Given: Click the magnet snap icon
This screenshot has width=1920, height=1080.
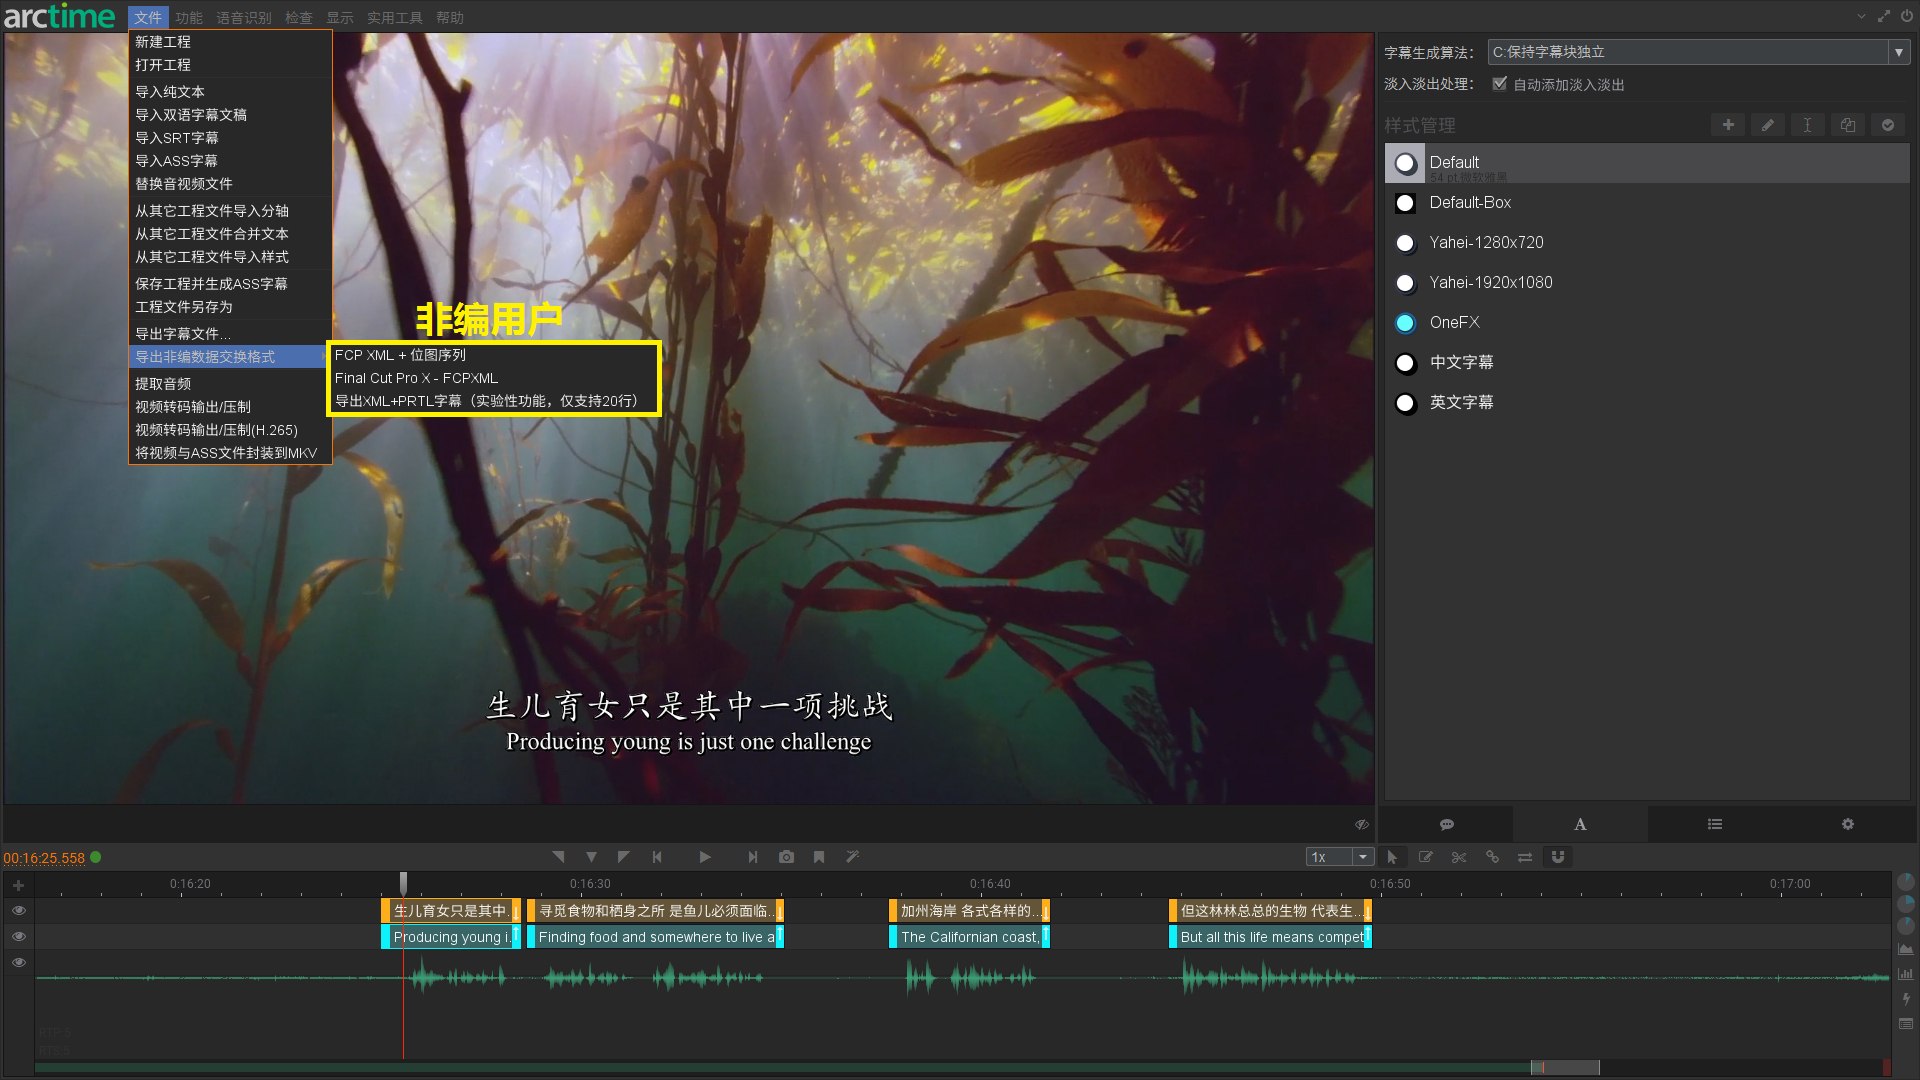Looking at the screenshot, I should point(1557,857).
